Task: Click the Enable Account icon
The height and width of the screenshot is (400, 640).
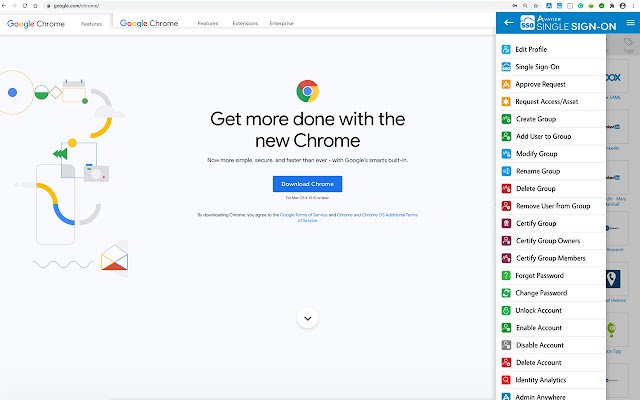Action: pos(506,328)
